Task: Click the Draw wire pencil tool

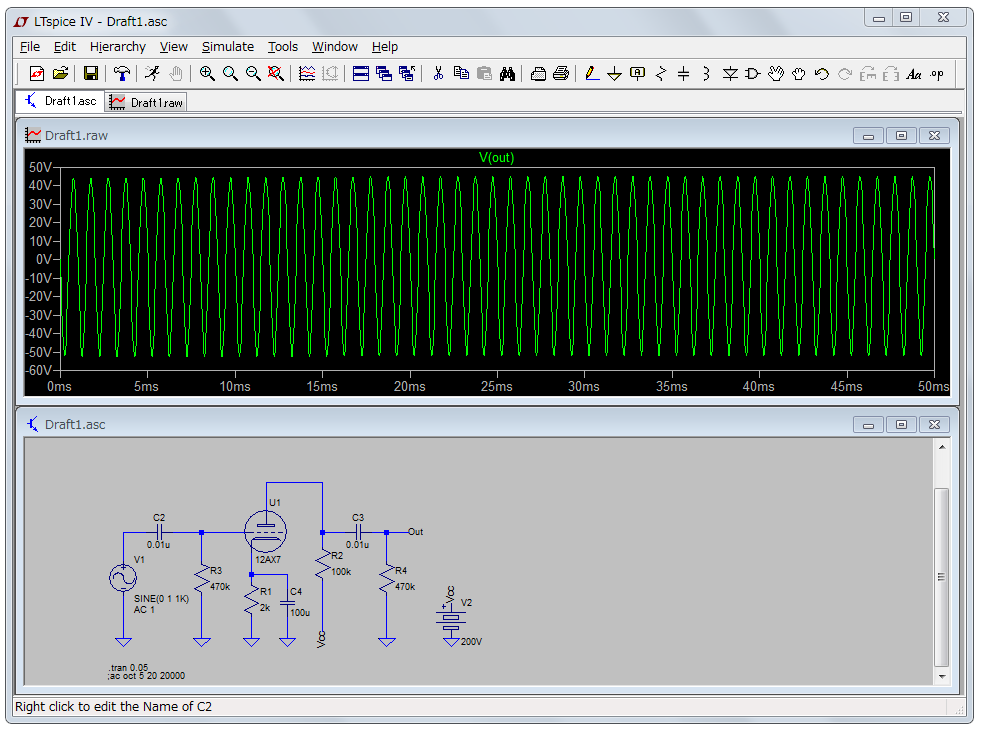Action: point(592,73)
